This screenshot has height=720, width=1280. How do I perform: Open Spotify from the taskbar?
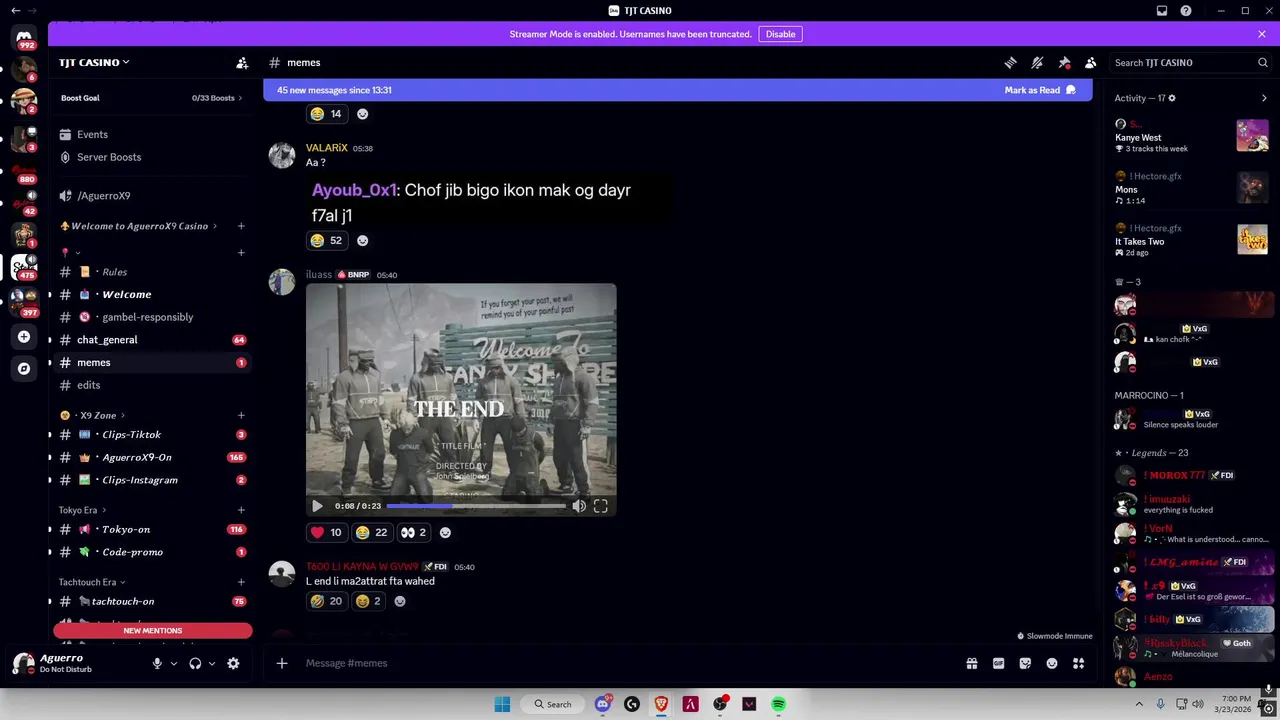[778, 704]
